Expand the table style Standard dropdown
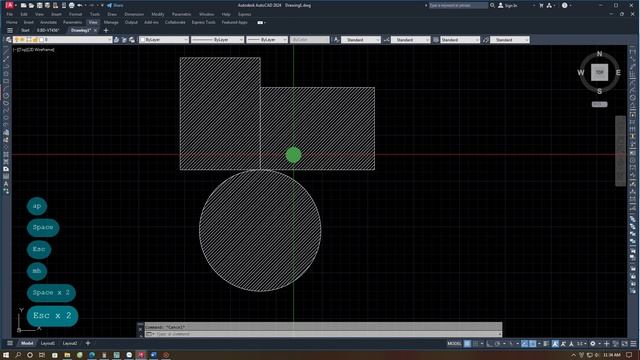 pyautogui.click(x=477, y=40)
